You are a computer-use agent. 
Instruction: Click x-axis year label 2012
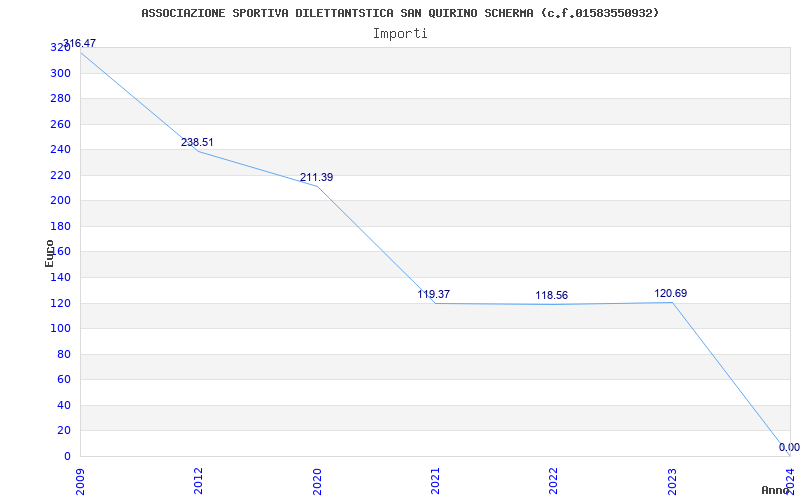click(x=198, y=481)
